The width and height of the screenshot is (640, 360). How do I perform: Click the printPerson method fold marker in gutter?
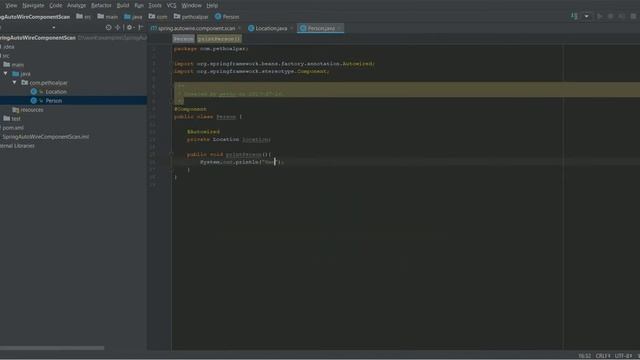(x=172, y=154)
